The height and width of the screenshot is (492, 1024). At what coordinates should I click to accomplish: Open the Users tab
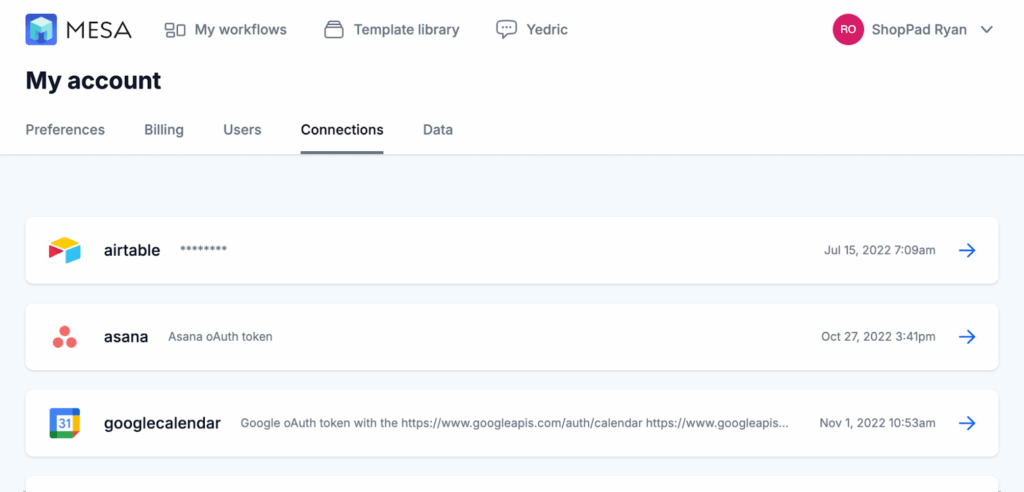coord(242,129)
